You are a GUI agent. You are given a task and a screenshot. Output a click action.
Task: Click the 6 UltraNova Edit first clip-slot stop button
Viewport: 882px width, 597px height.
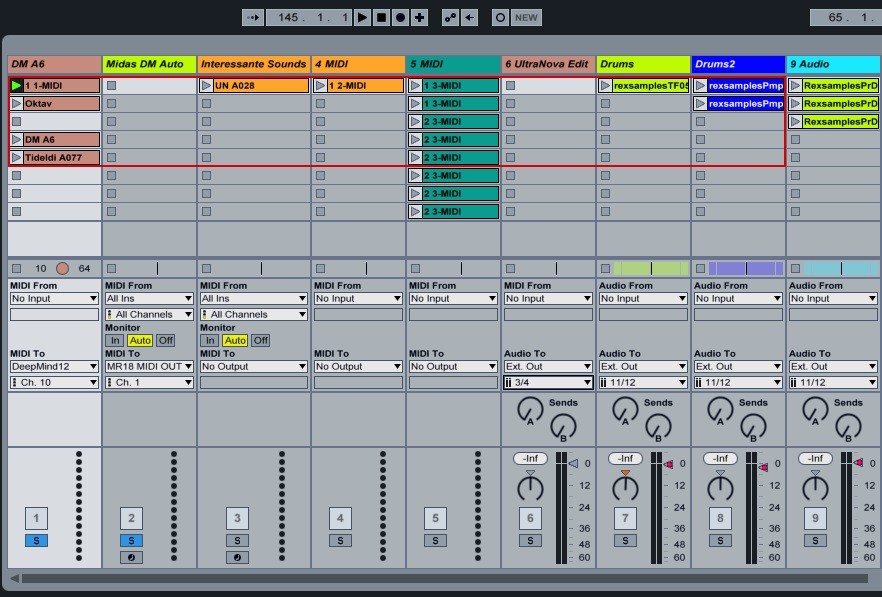[510, 86]
